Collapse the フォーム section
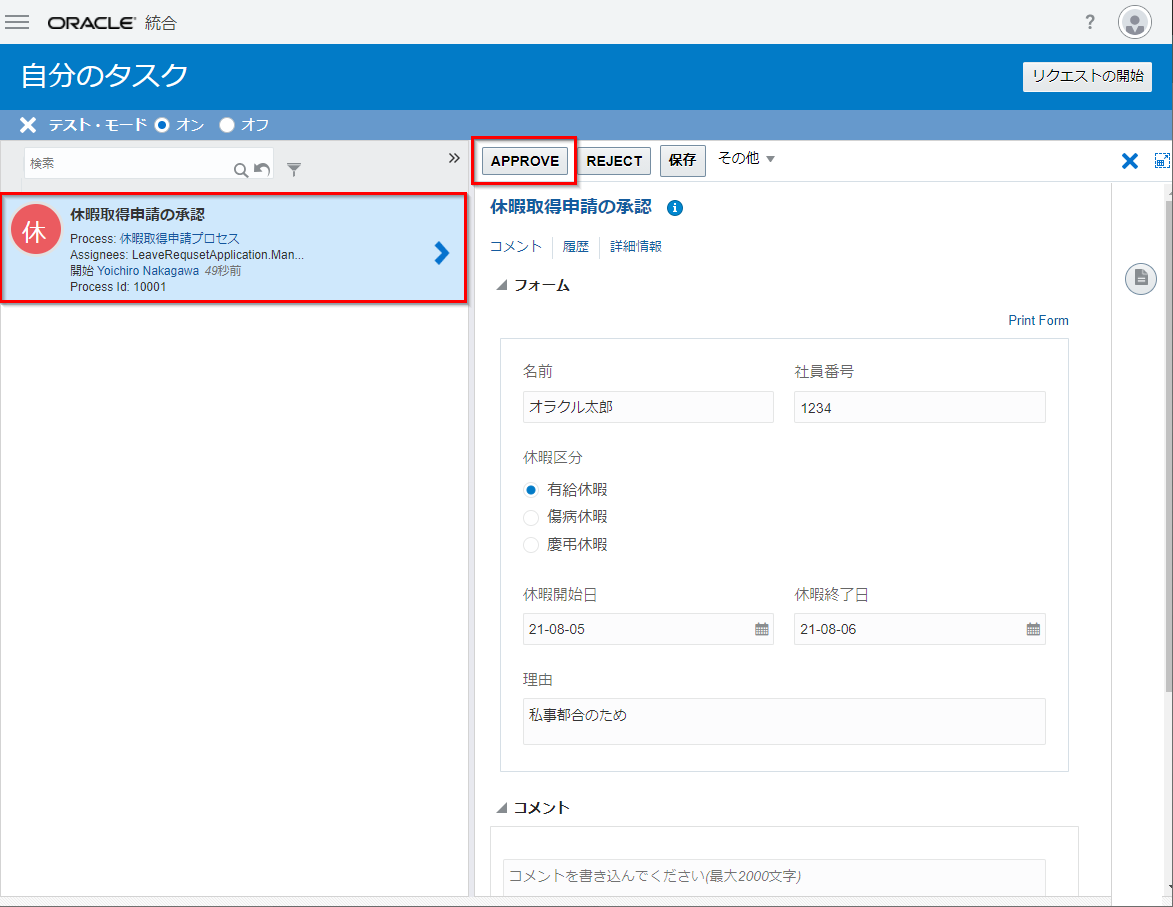1173x907 pixels. coord(502,285)
